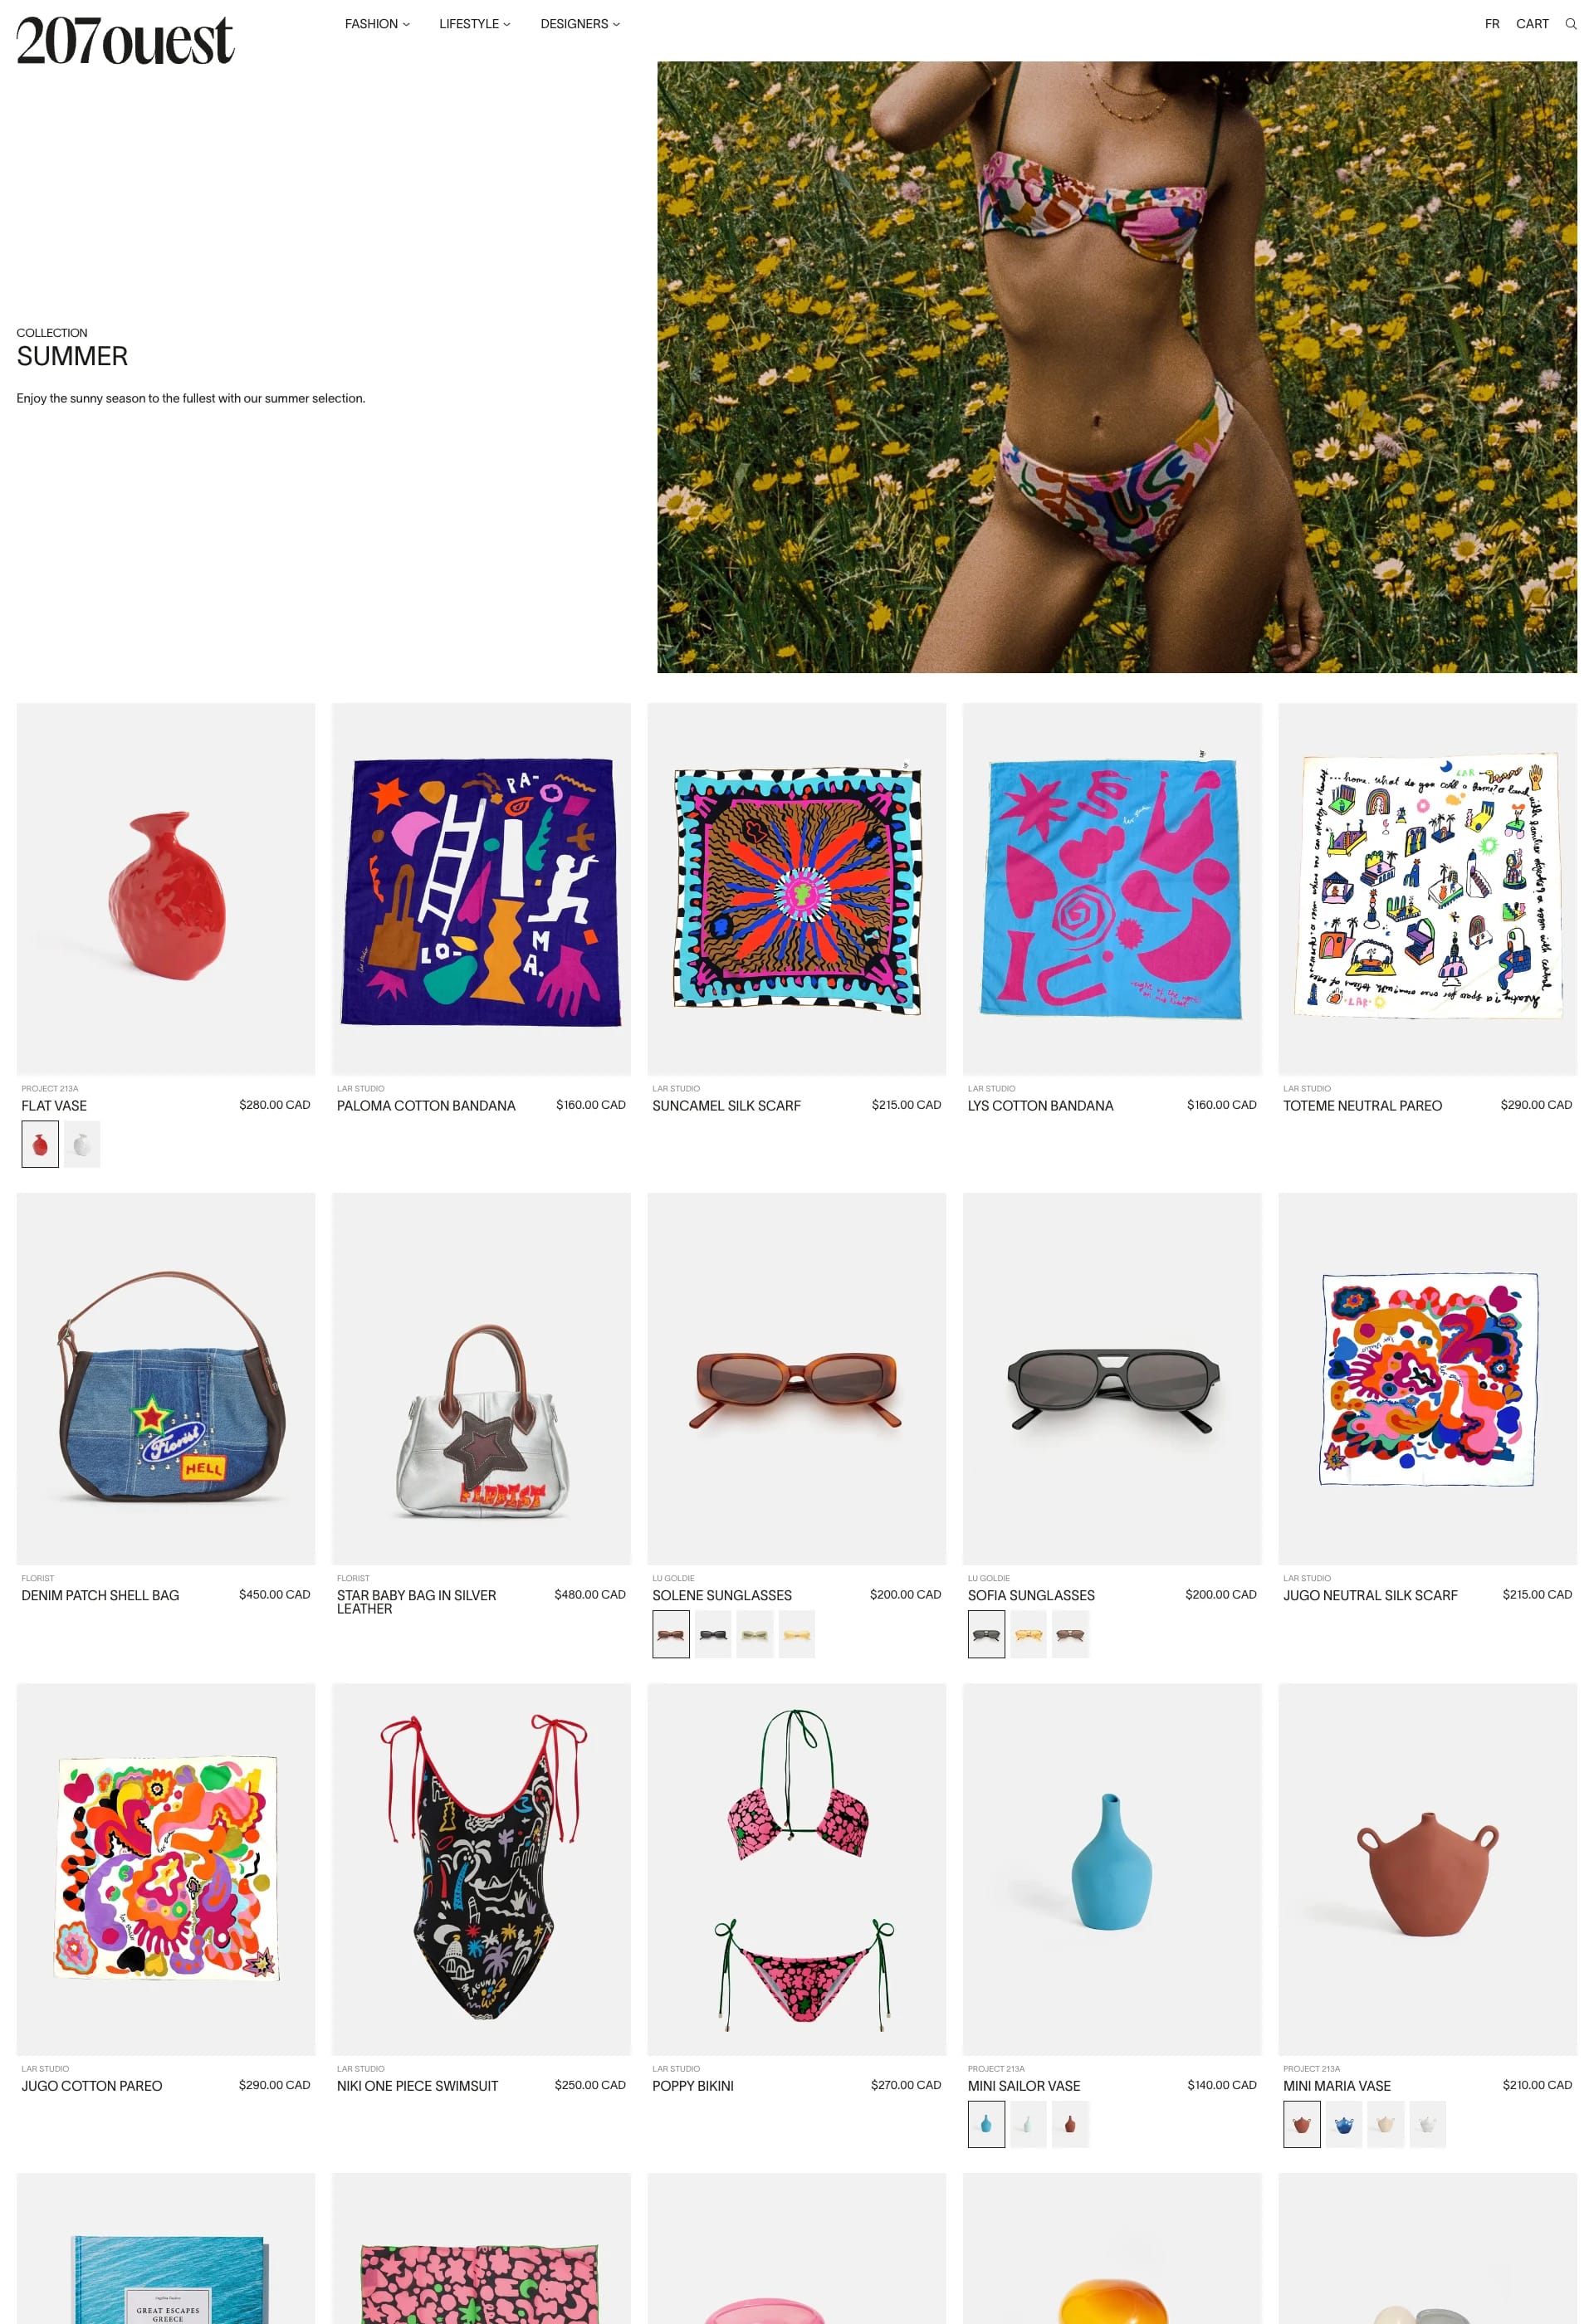The image size is (1594, 2324).
Task: Pick the beige Mini Maria Vase variant
Action: pos(1385,2124)
